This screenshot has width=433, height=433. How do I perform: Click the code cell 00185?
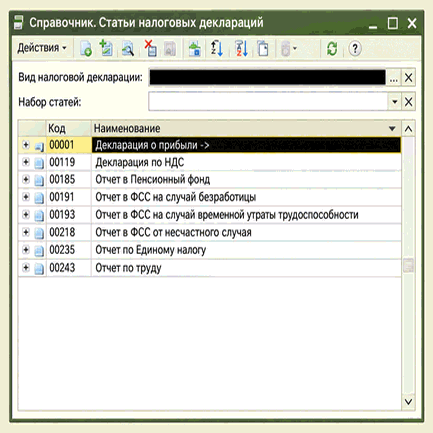click(x=68, y=180)
